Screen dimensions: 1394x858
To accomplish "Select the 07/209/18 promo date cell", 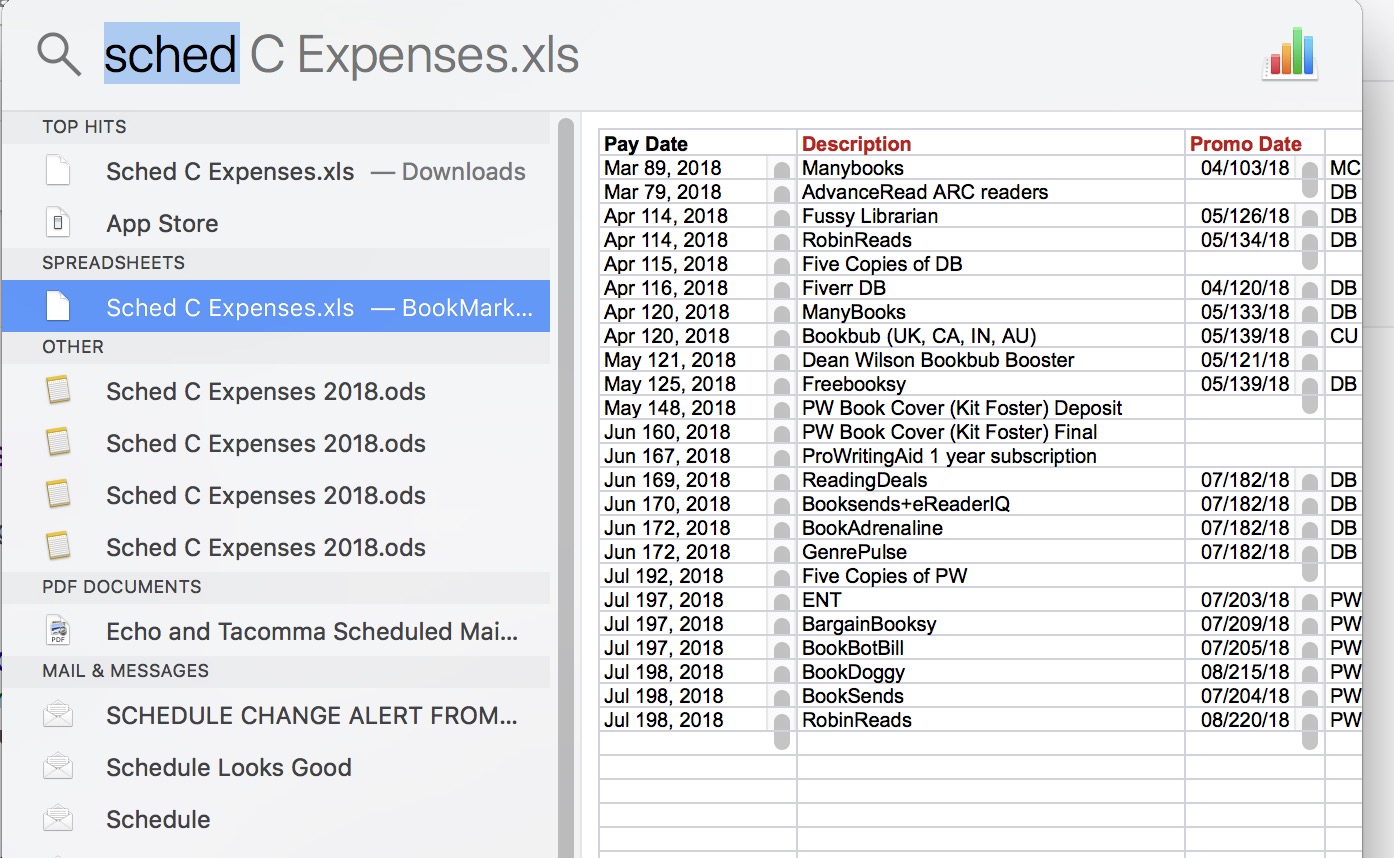I will [1255, 624].
